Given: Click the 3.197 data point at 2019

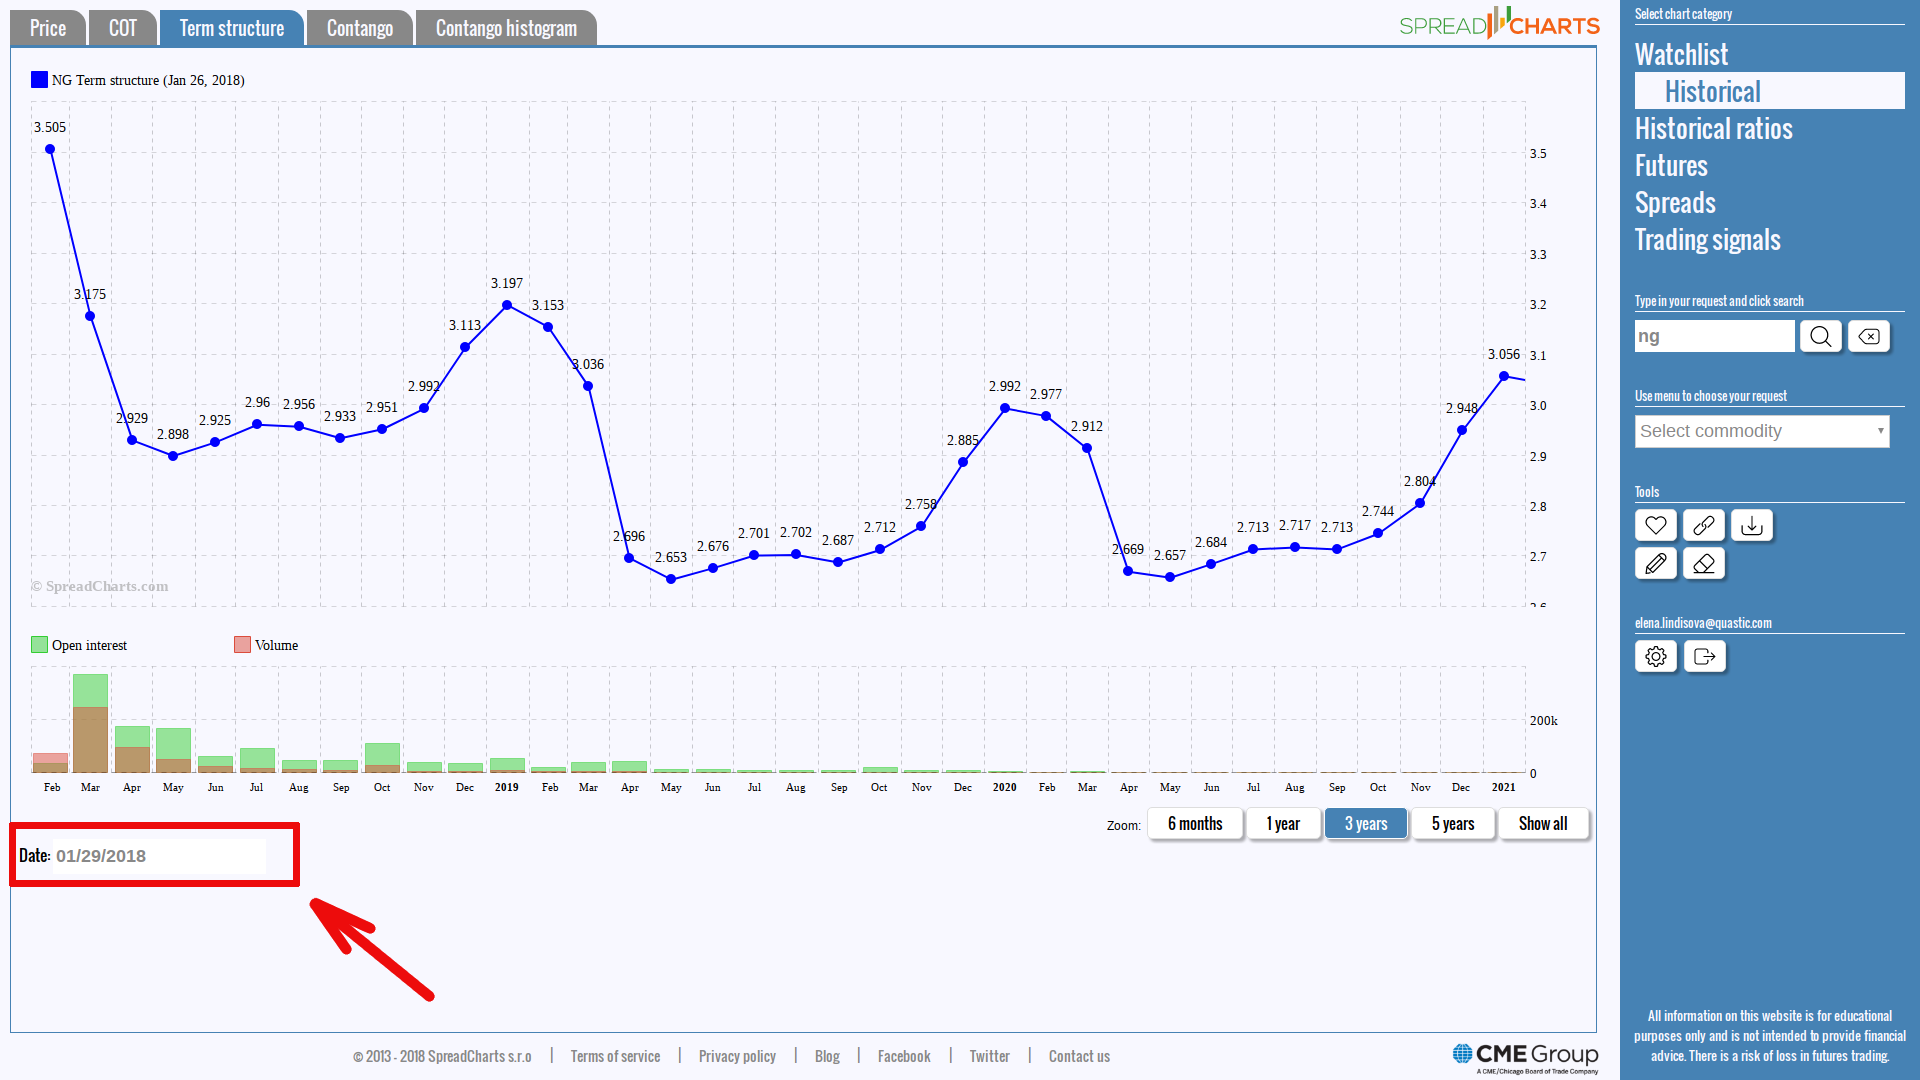Looking at the screenshot, I should coord(507,305).
